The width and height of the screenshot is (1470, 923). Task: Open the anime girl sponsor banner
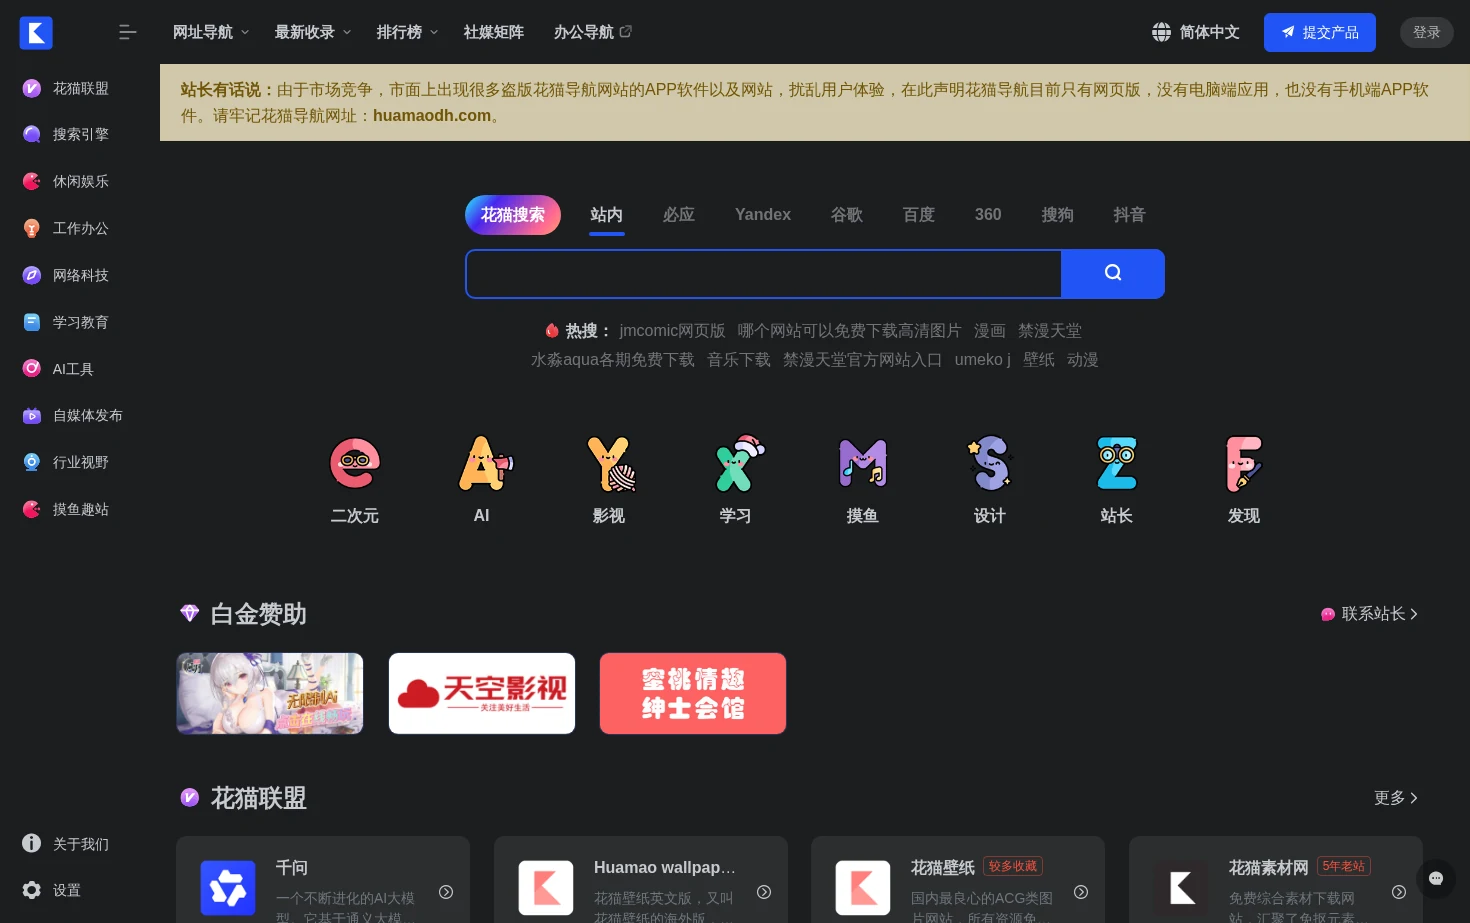coord(270,694)
